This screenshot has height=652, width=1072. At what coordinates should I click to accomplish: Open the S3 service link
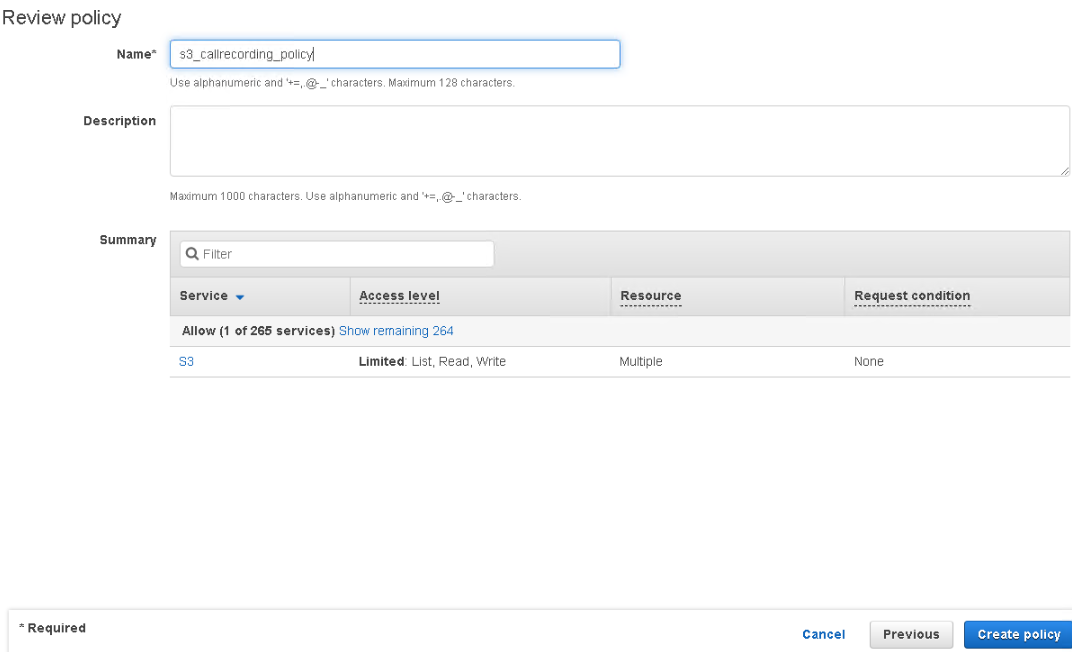[186, 362]
